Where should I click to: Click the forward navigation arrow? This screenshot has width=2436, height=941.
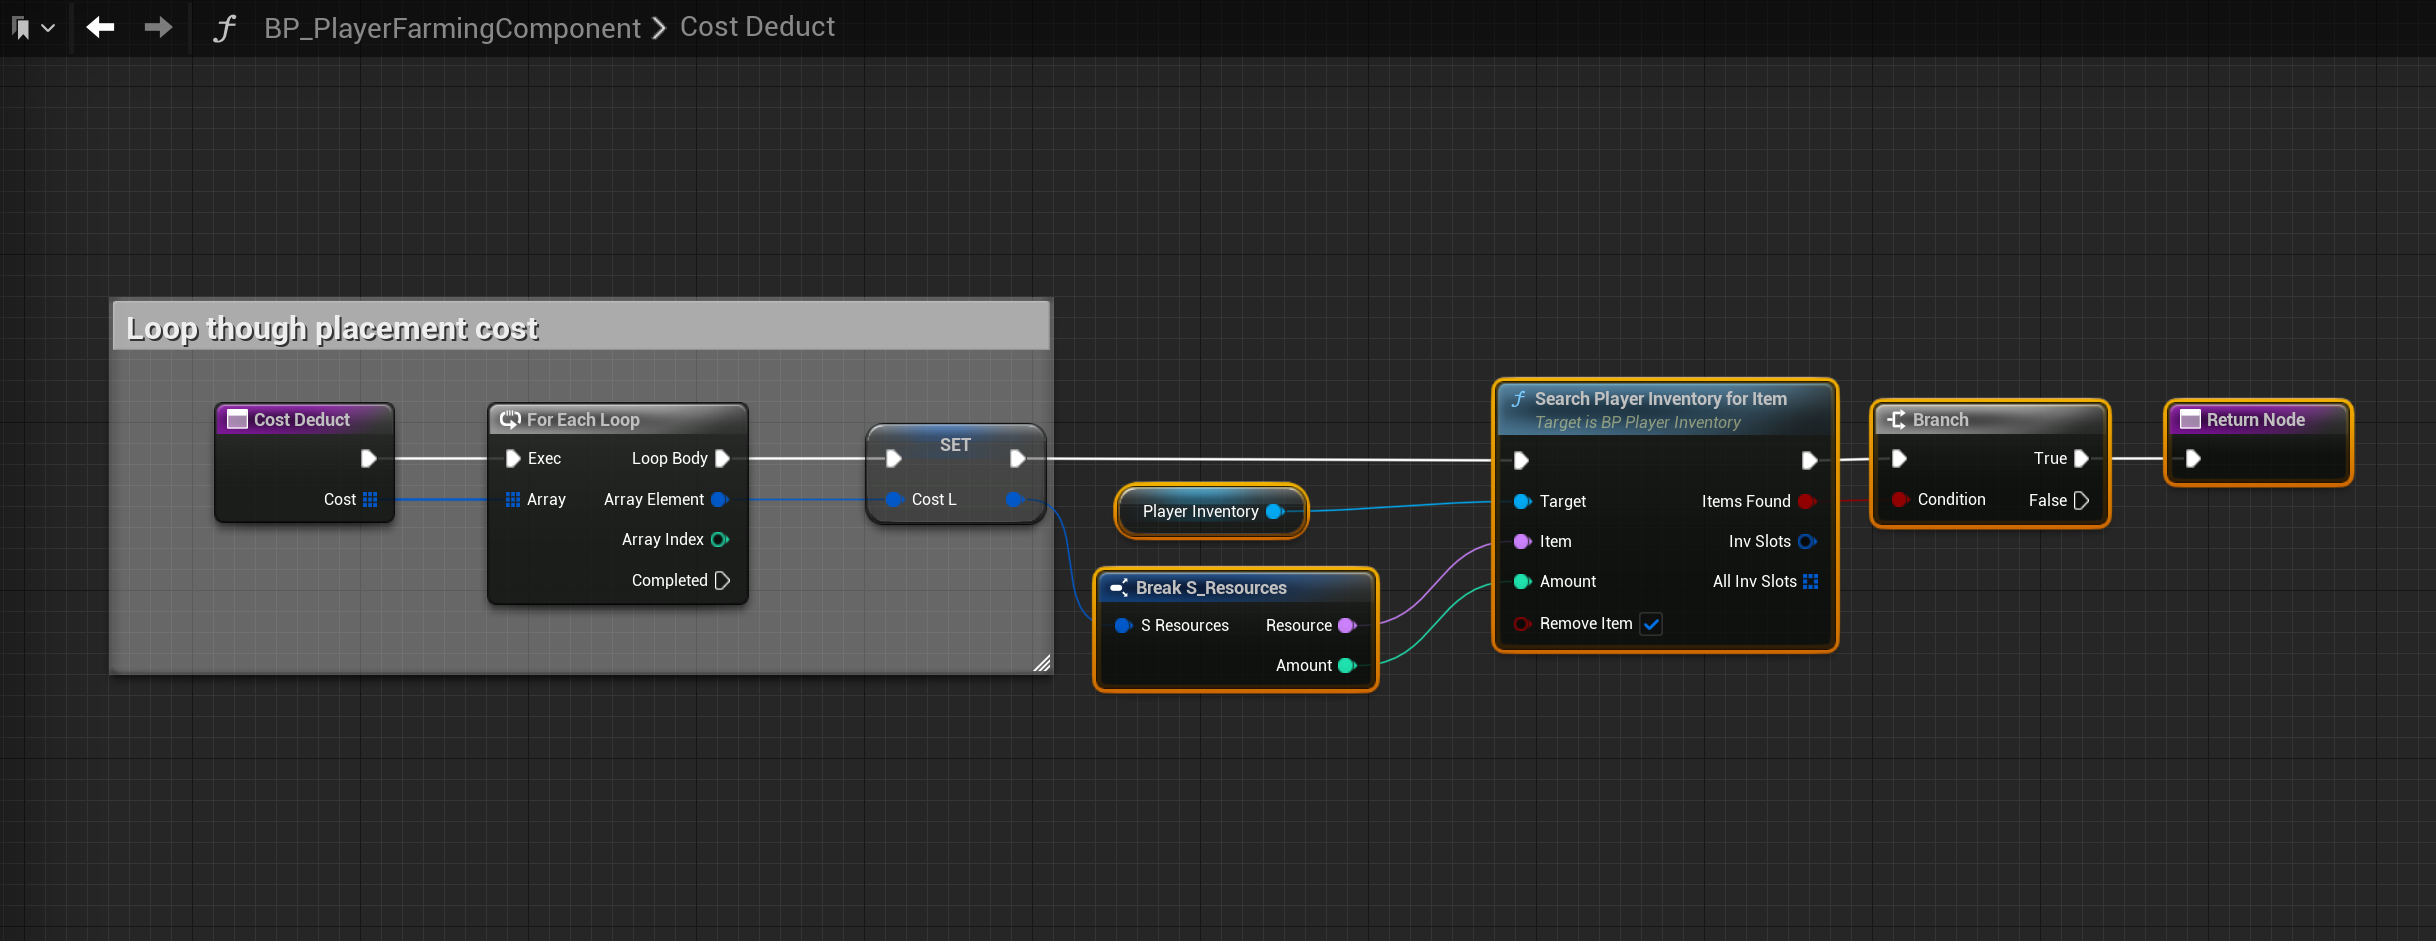coord(158,27)
